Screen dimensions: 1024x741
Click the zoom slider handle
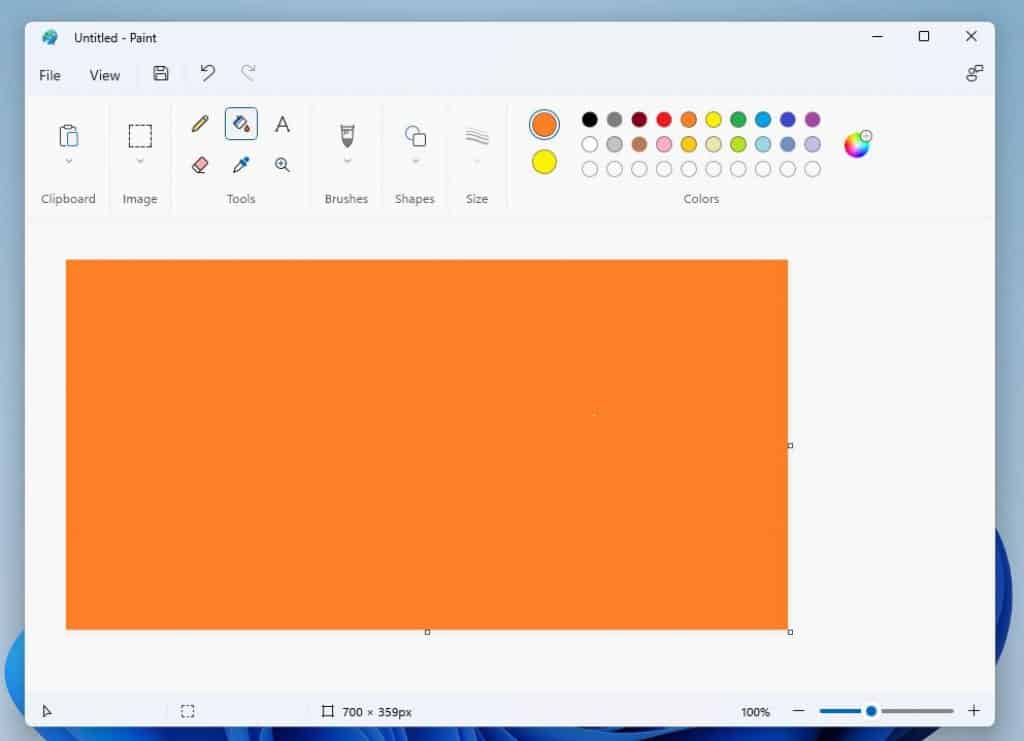pyautogui.click(x=871, y=710)
